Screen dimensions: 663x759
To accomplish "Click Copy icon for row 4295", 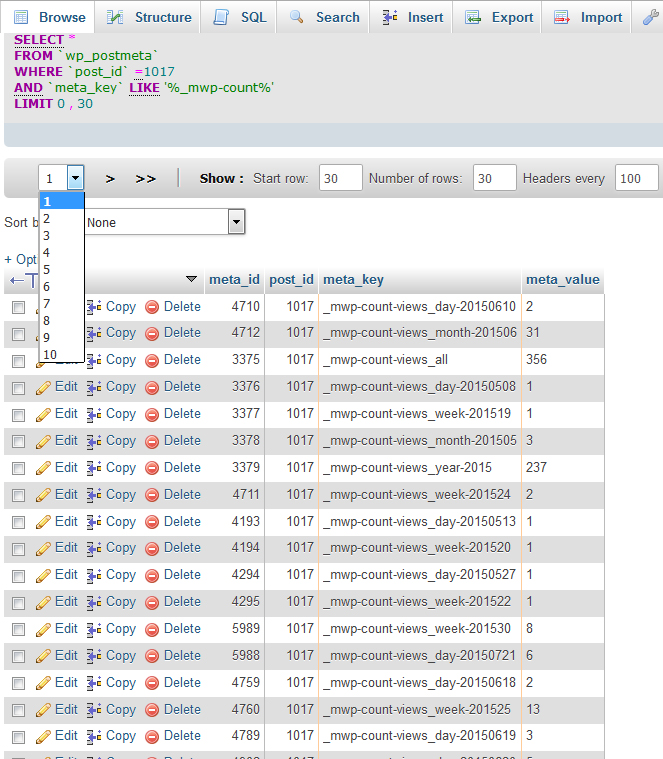I will click(94, 602).
